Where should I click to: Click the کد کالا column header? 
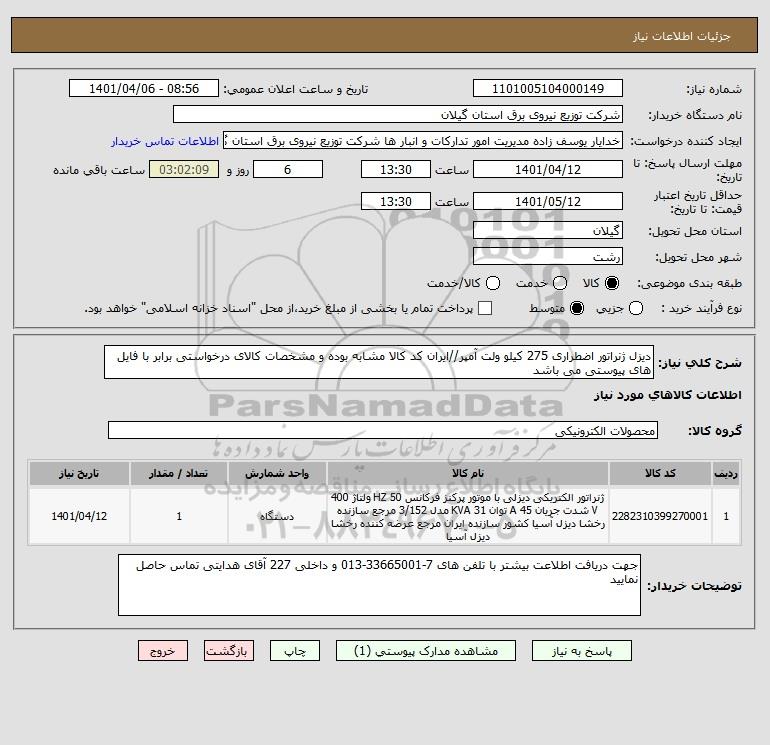pyautogui.click(x=660, y=473)
